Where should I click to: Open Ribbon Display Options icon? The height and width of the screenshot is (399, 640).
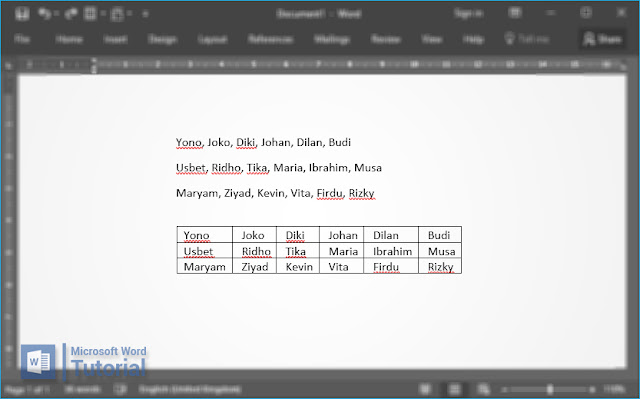tap(515, 13)
